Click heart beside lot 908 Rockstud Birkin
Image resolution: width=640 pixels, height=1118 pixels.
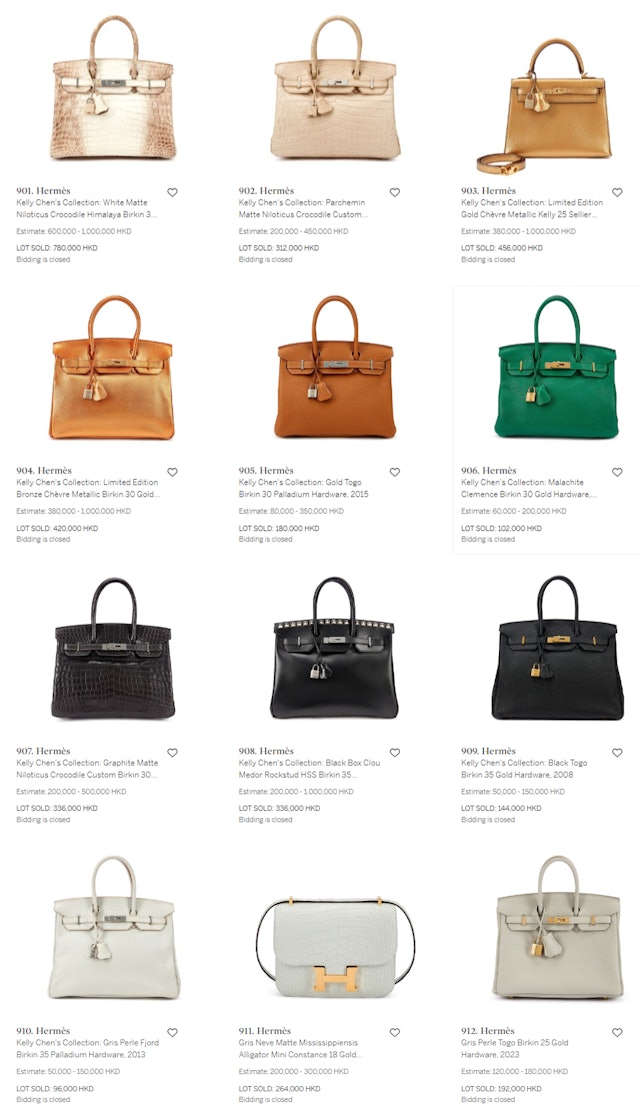pyautogui.click(x=395, y=752)
